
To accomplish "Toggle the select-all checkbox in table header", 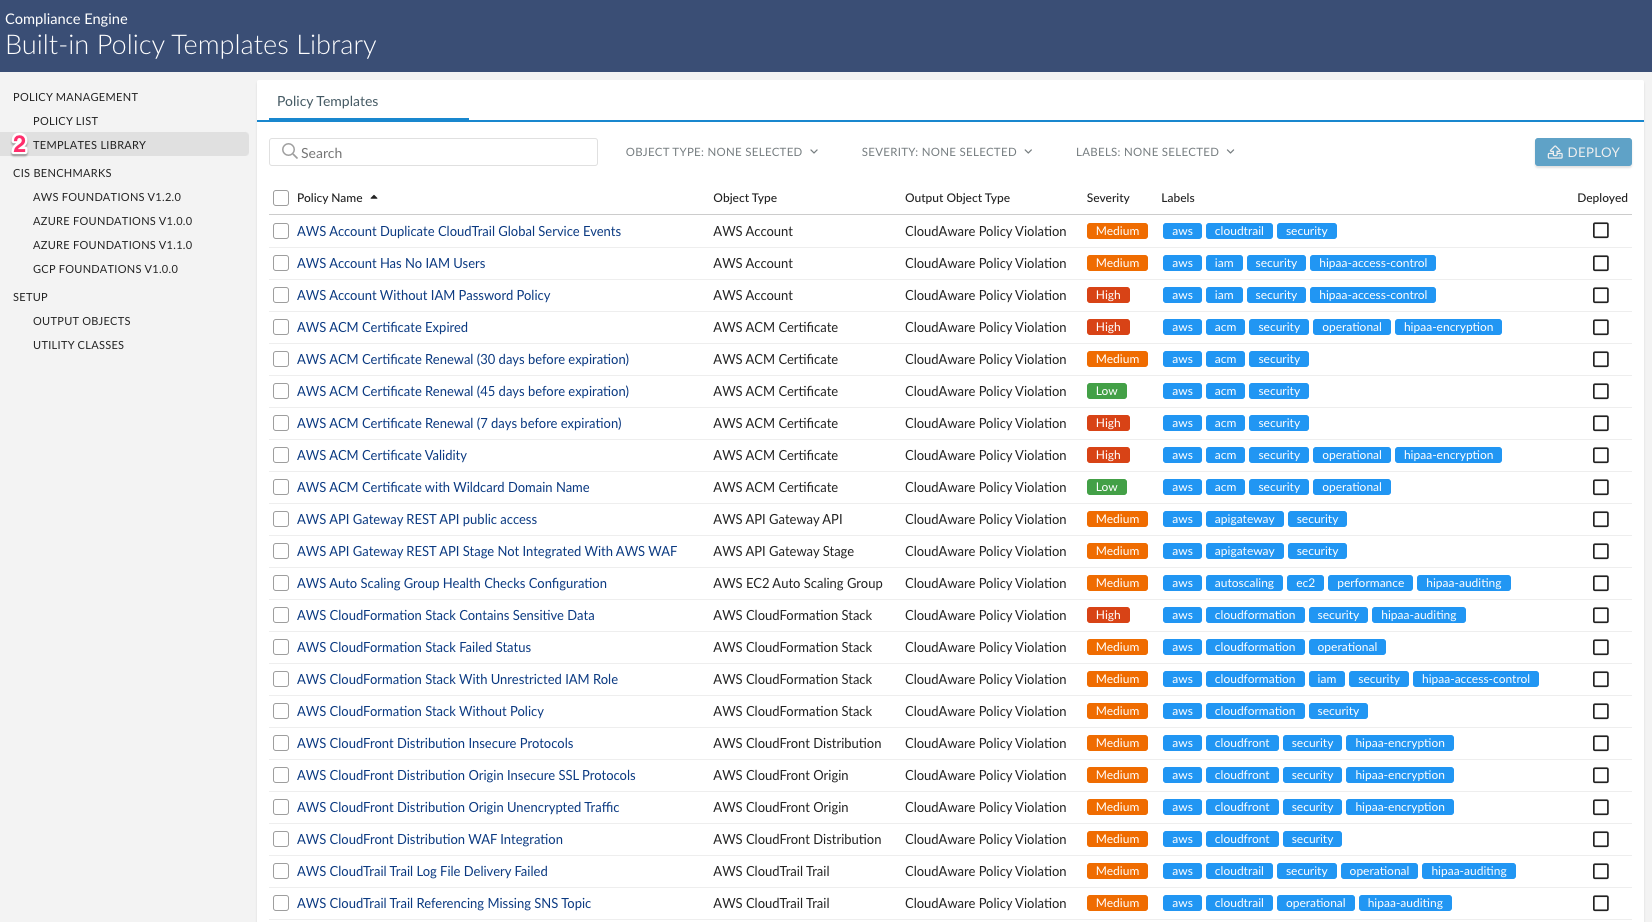I will (x=281, y=198).
